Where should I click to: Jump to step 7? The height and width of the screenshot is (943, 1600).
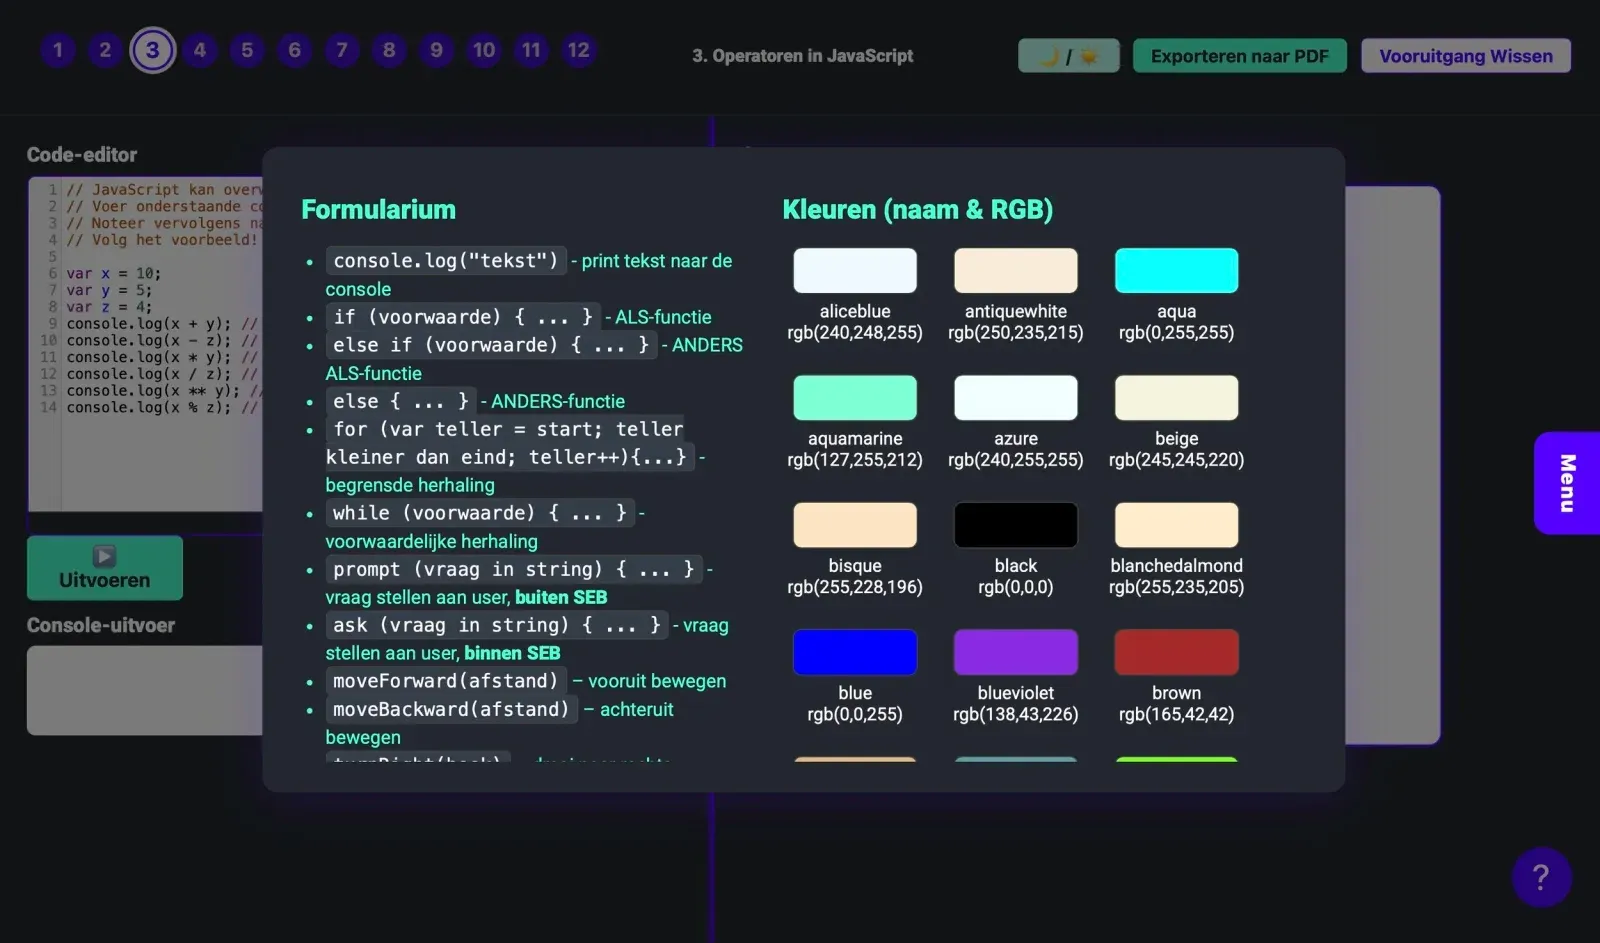pyautogui.click(x=342, y=50)
